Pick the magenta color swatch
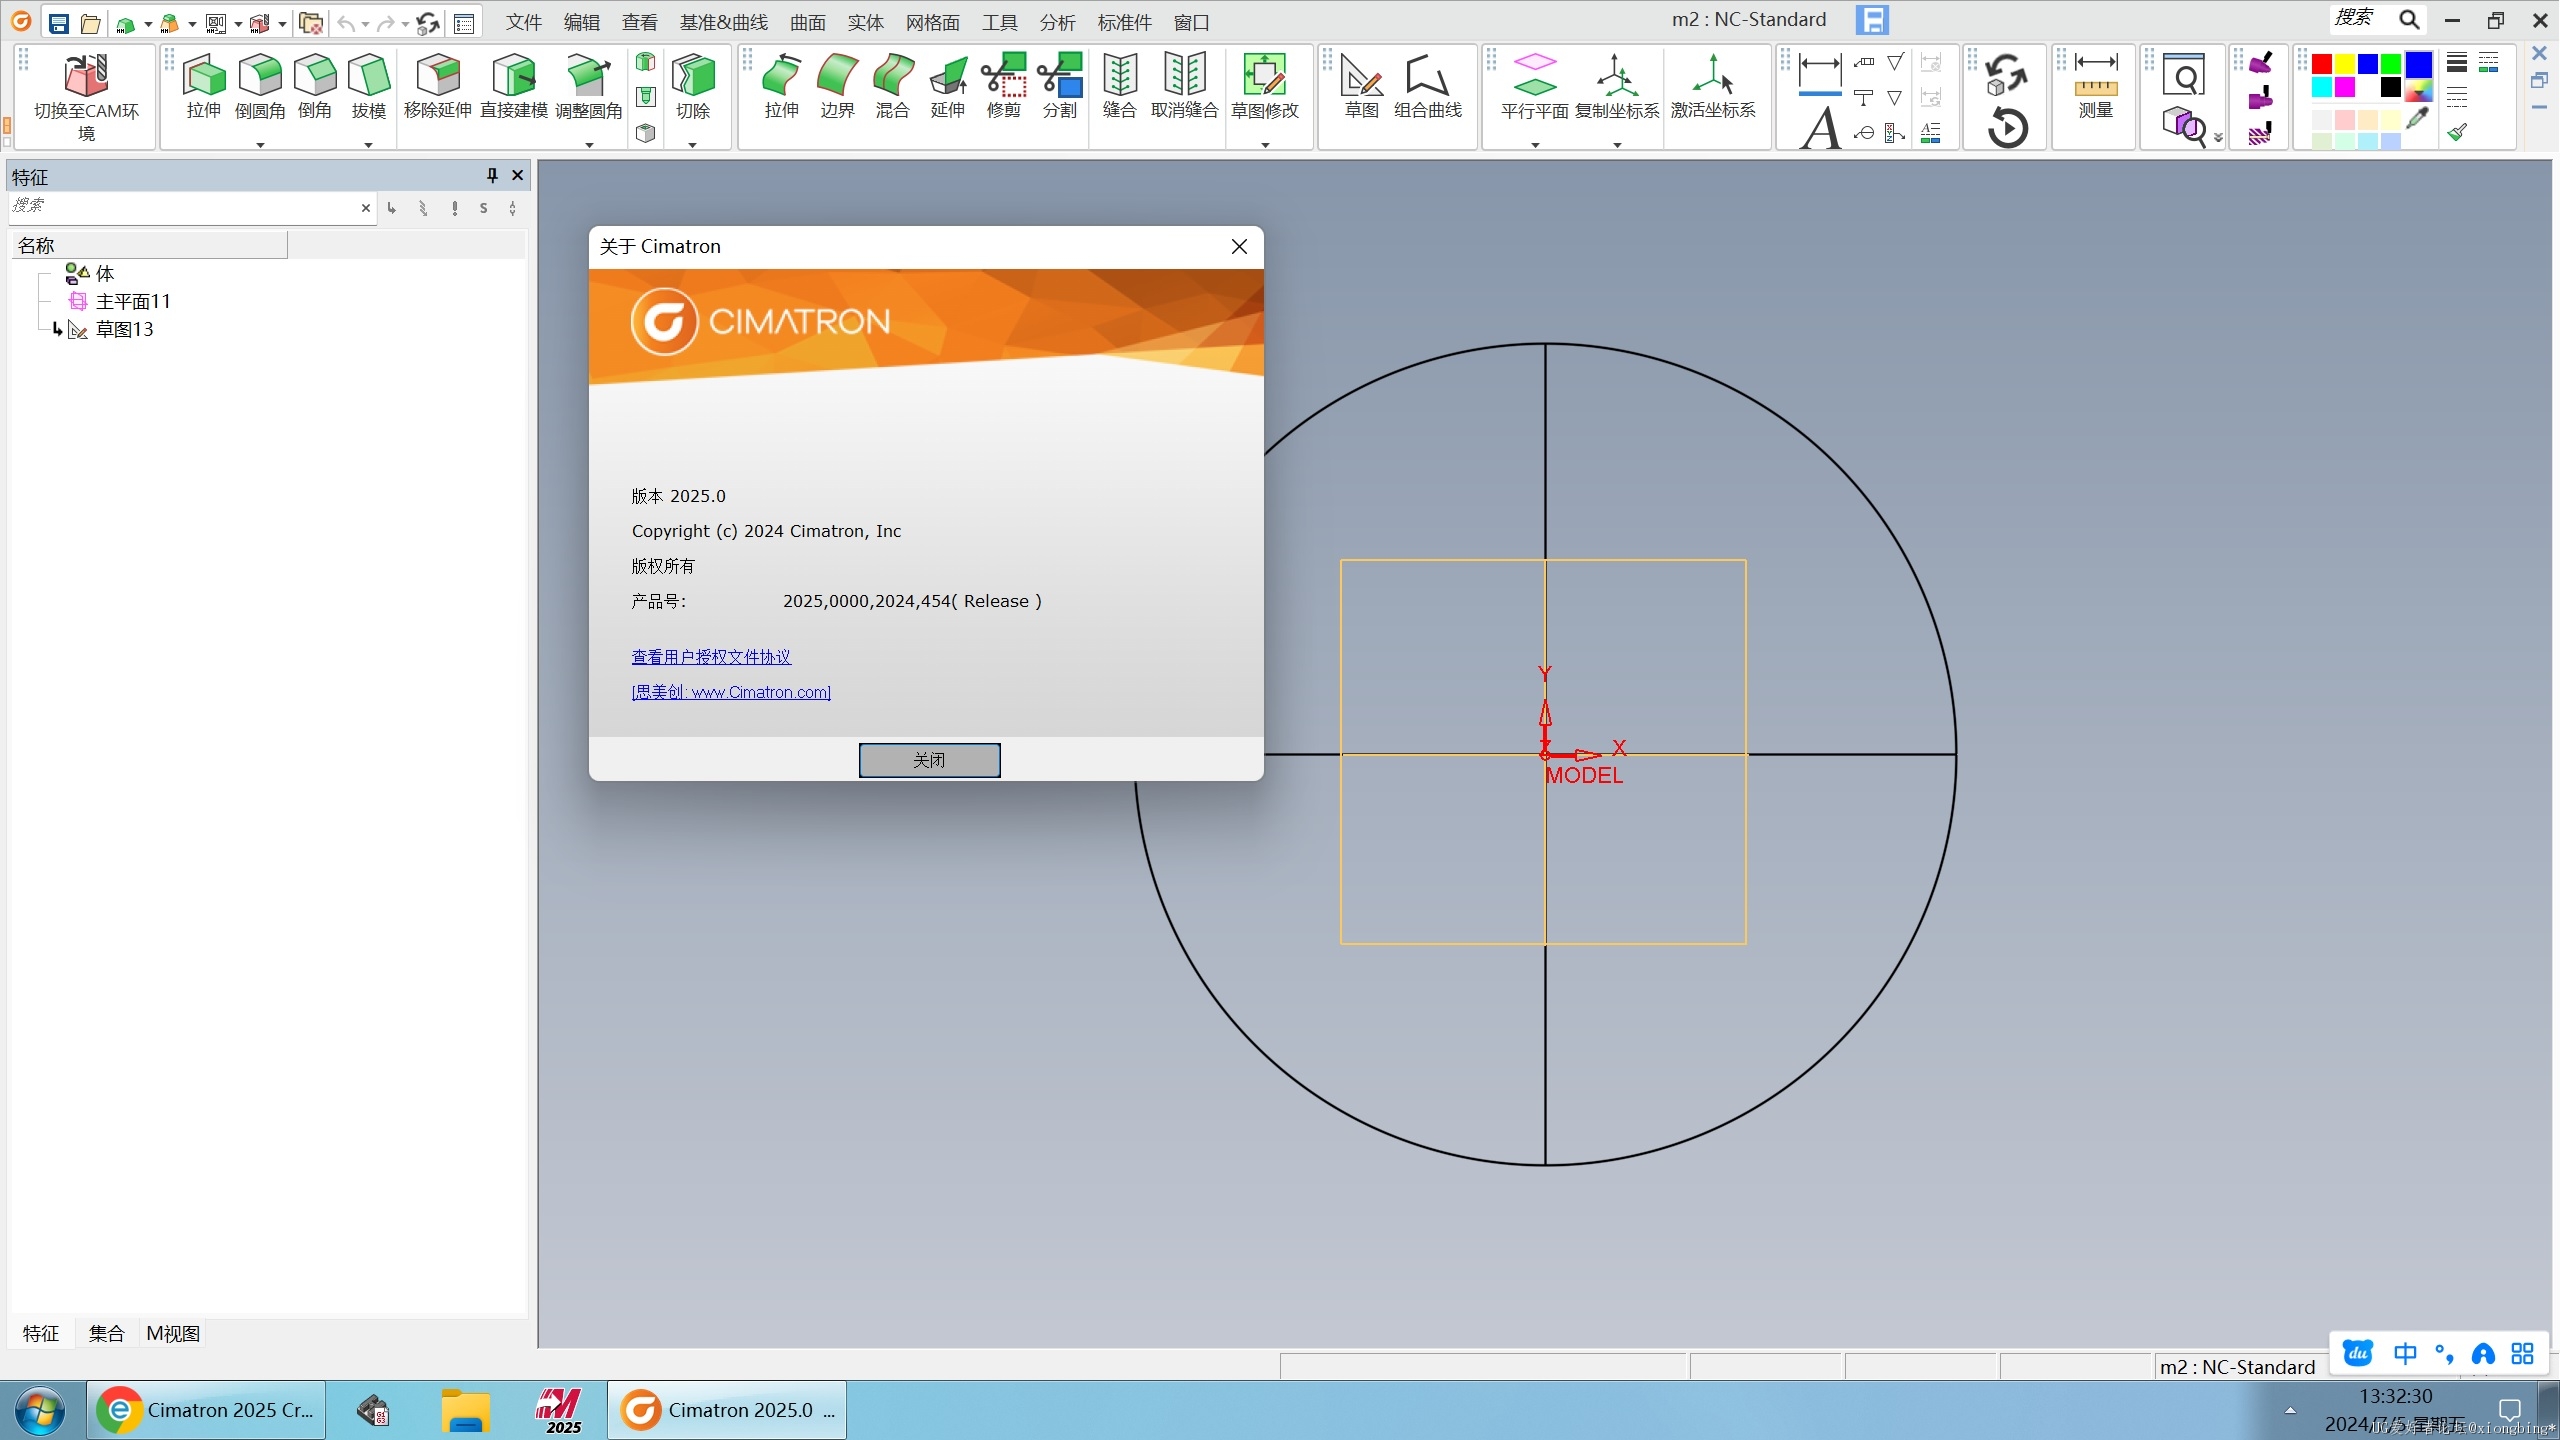Image resolution: width=2560 pixels, height=1440 pixels. tap(2345, 87)
